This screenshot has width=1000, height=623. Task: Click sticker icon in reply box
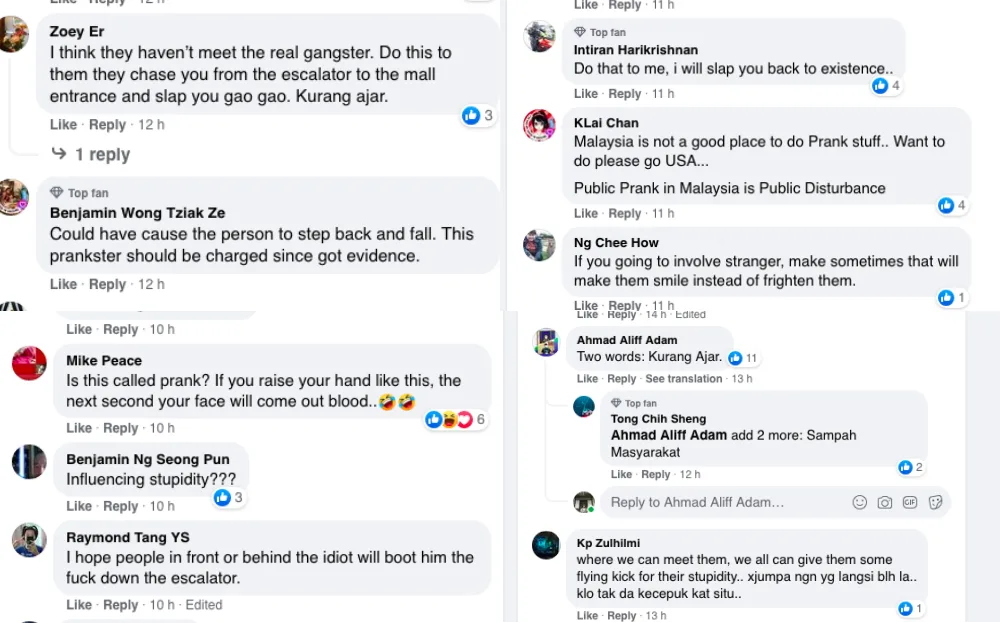935,502
